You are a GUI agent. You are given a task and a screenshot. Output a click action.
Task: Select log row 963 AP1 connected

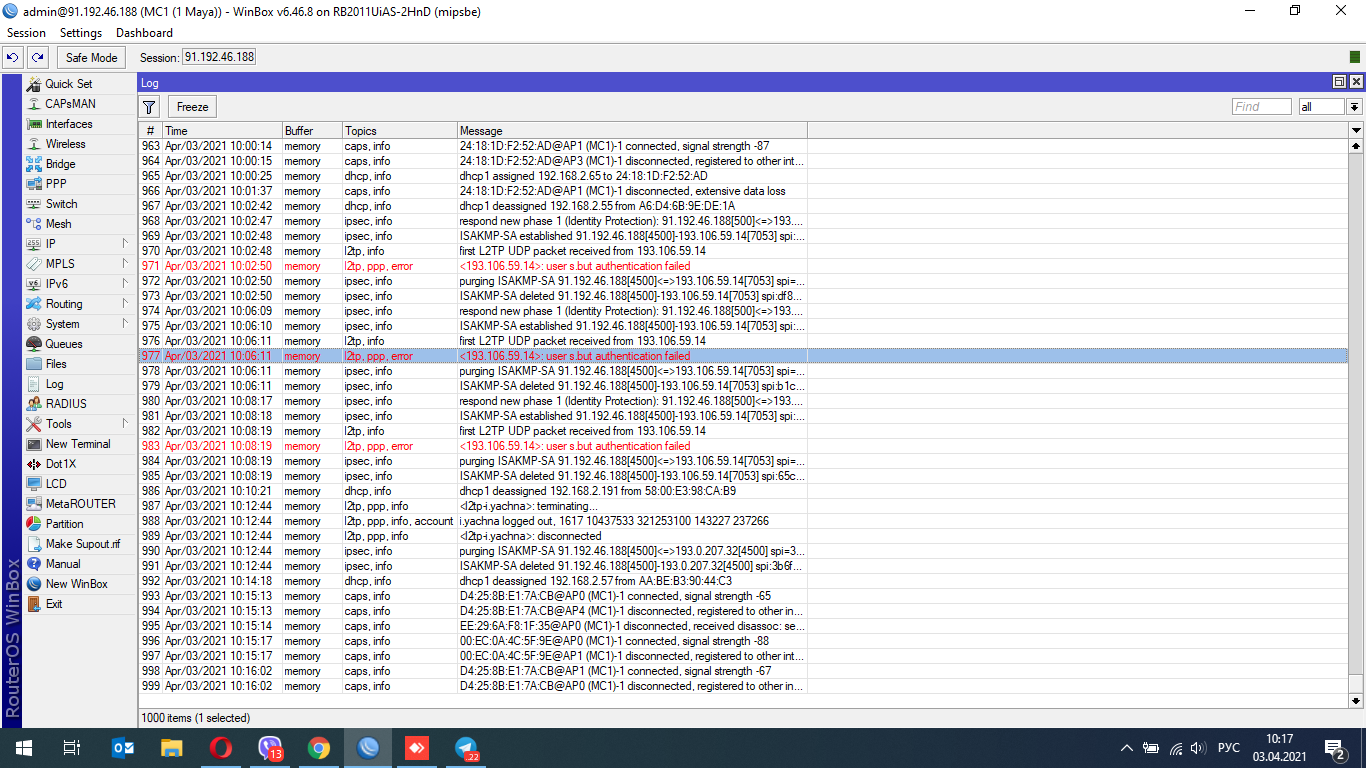743,146
